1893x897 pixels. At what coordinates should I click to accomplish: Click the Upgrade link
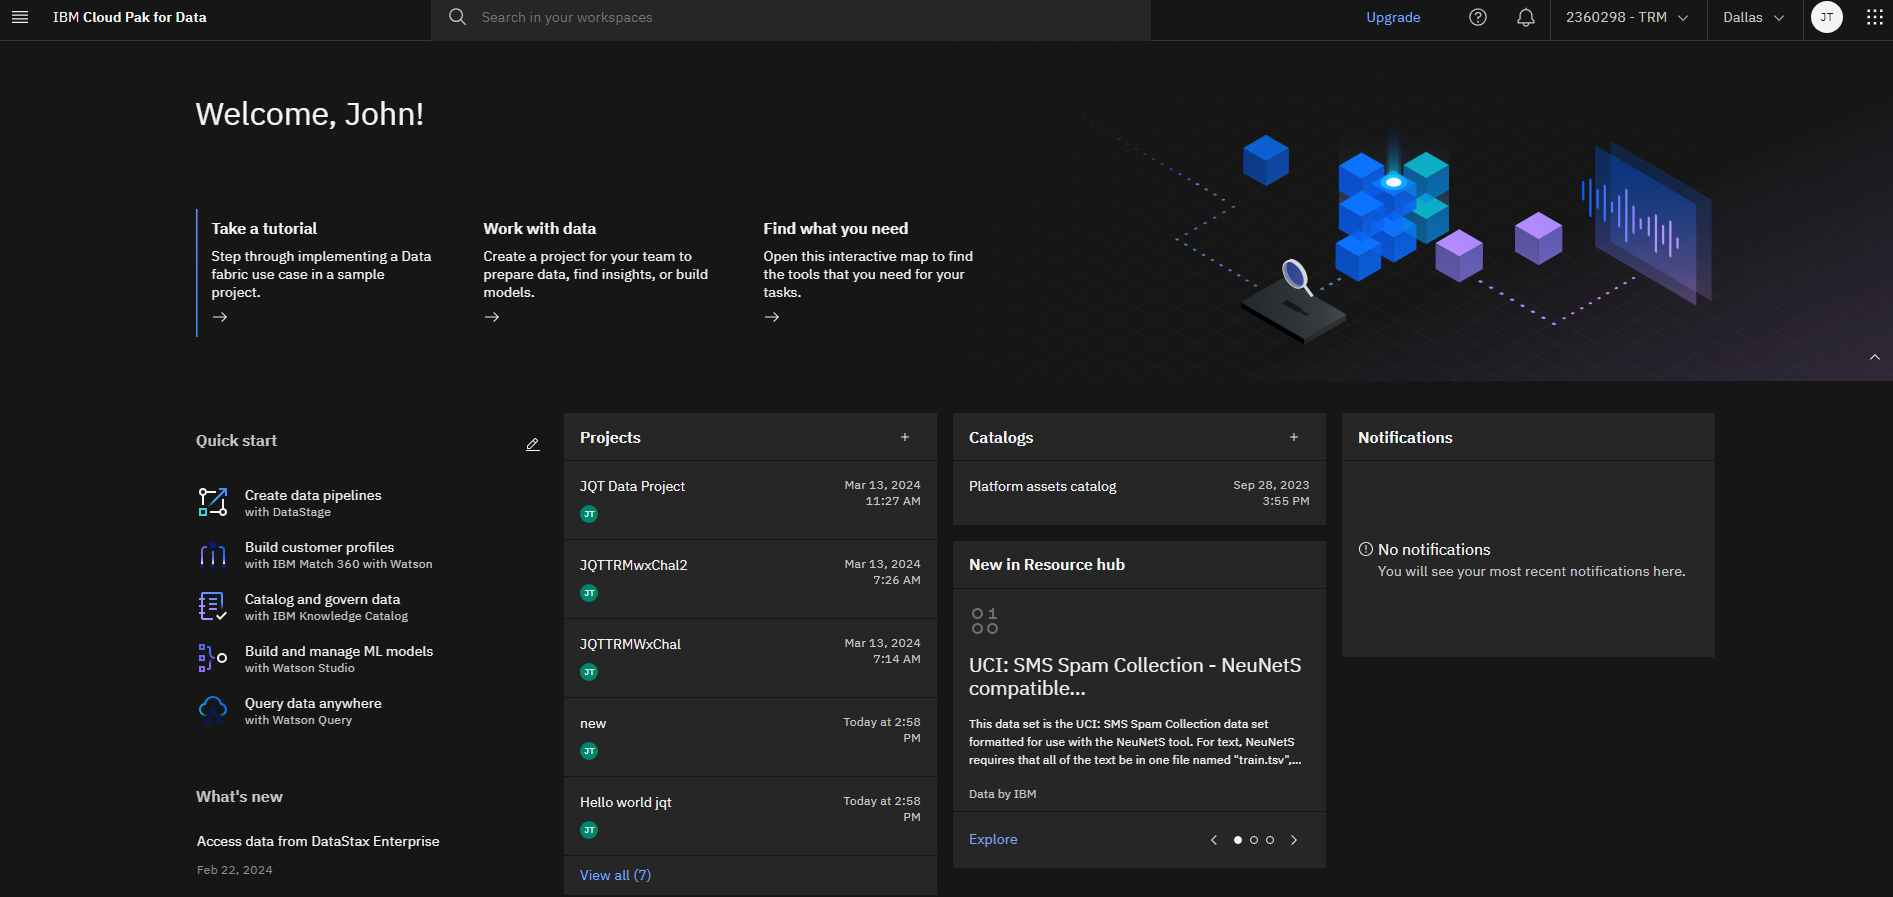(x=1393, y=17)
